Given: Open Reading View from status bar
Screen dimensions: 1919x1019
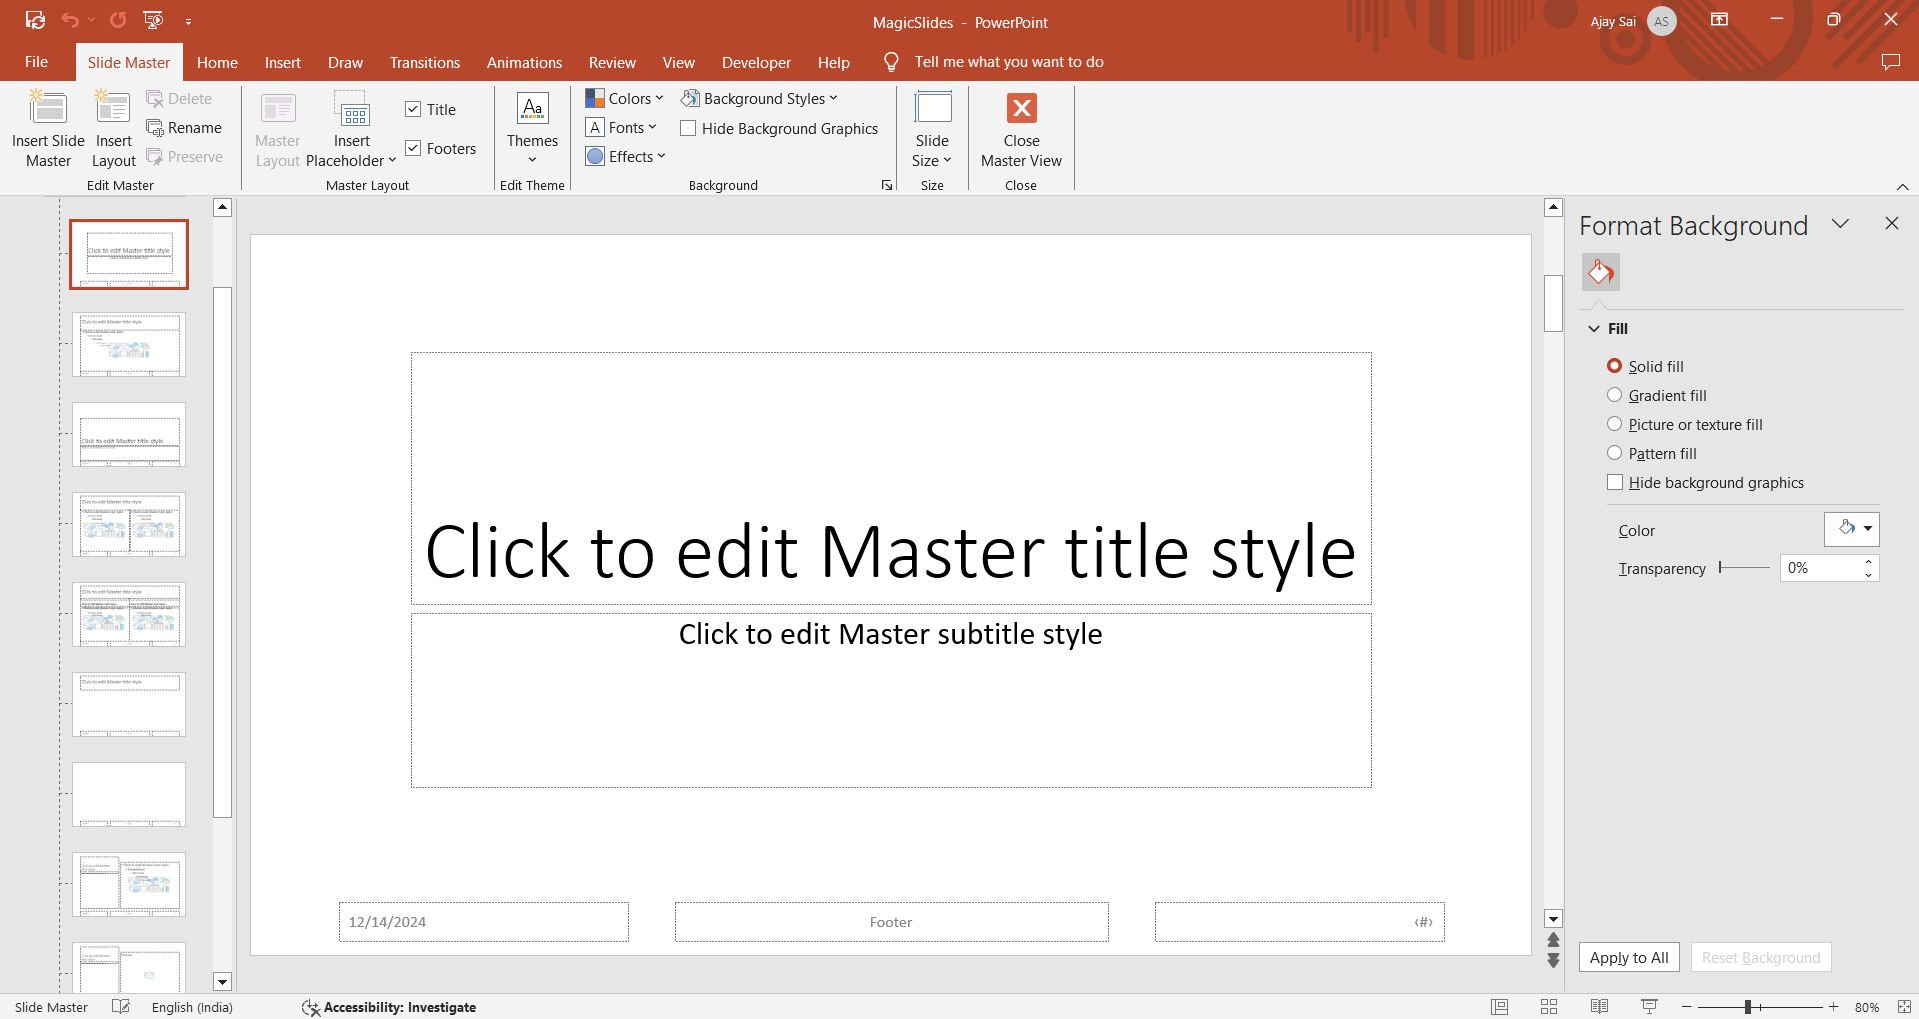Looking at the screenshot, I should tap(1599, 1007).
